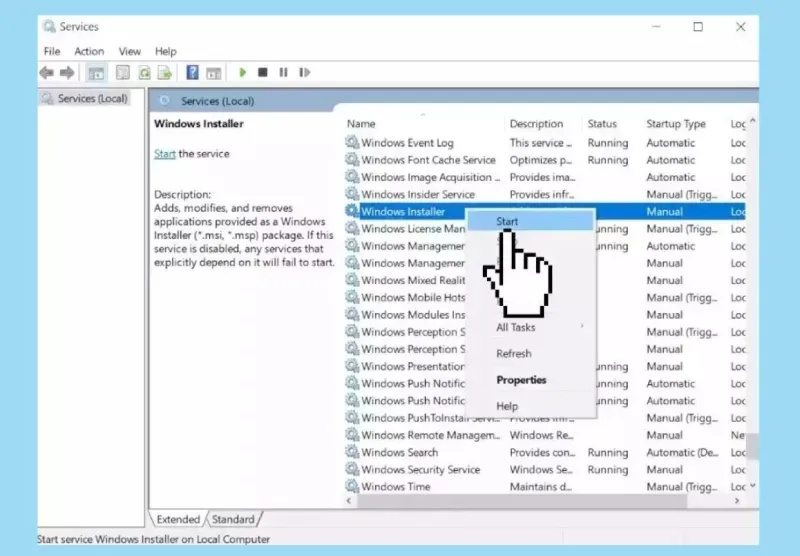Switch to the Extended tab
This screenshot has height=556, width=800.
pyautogui.click(x=178, y=519)
